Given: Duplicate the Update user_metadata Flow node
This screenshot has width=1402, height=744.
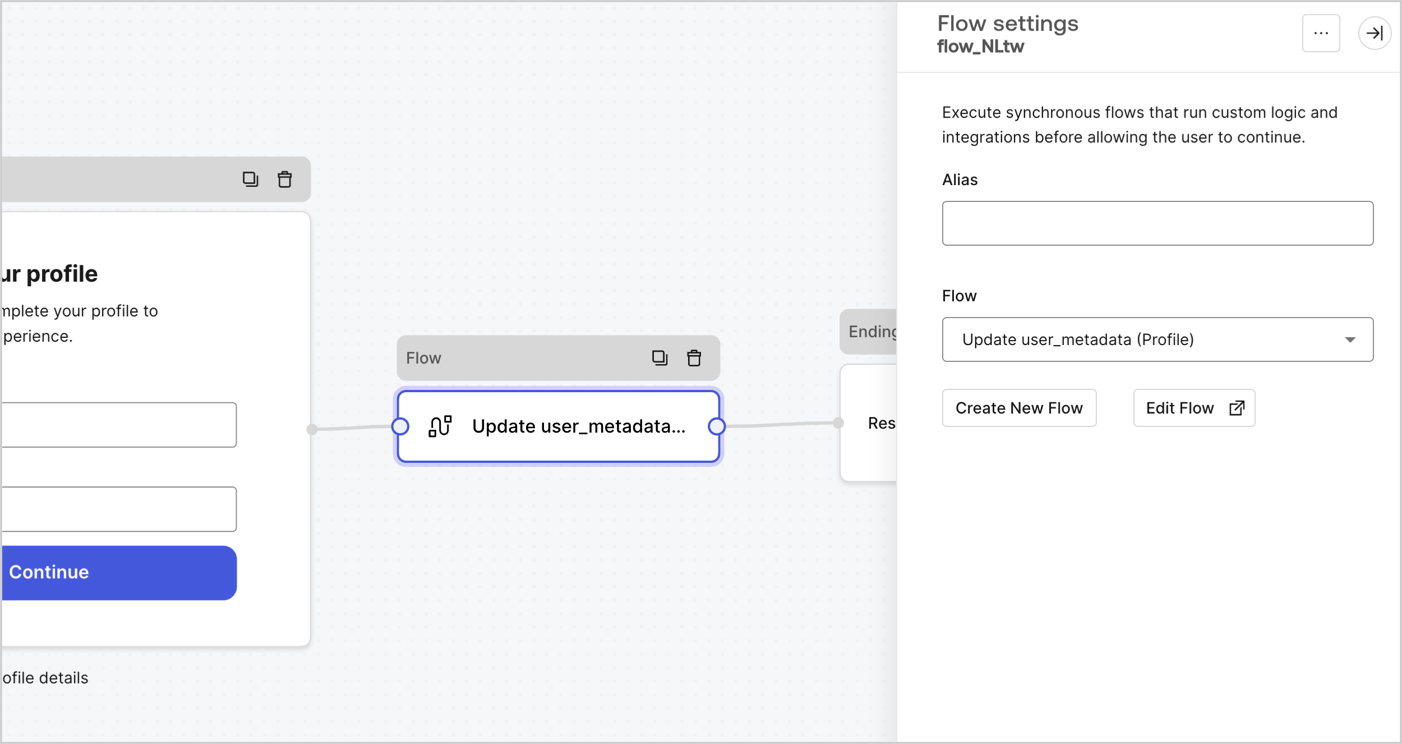Looking at the screenshot, I should 659,357.
